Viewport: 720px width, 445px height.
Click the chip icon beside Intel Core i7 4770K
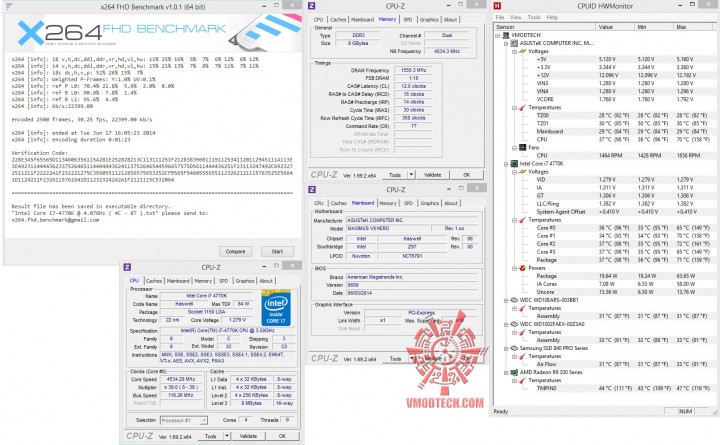click(514, 163)
